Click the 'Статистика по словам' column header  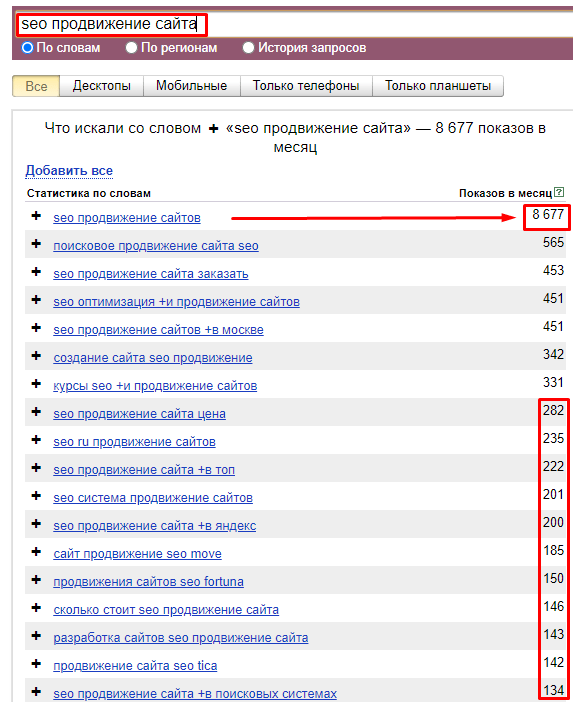pos(89,193)
